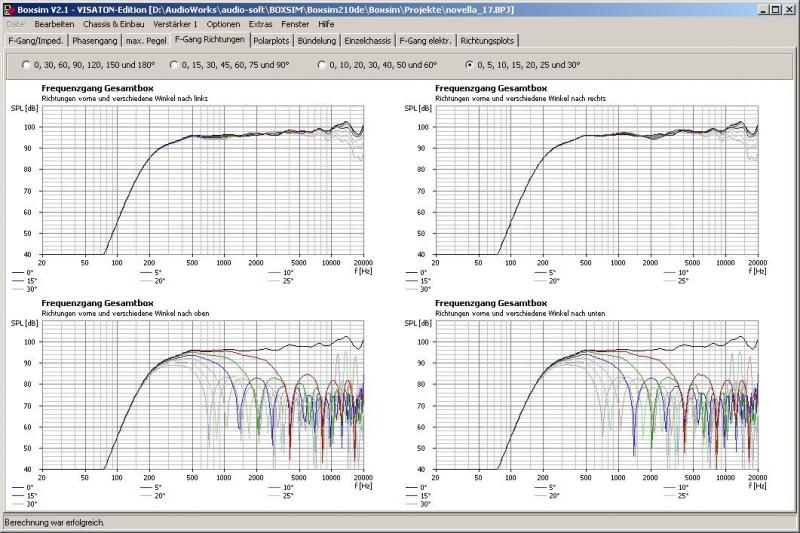
Task: Switch to the F-Gang elektr. tab
Action: tap(426, 41)
